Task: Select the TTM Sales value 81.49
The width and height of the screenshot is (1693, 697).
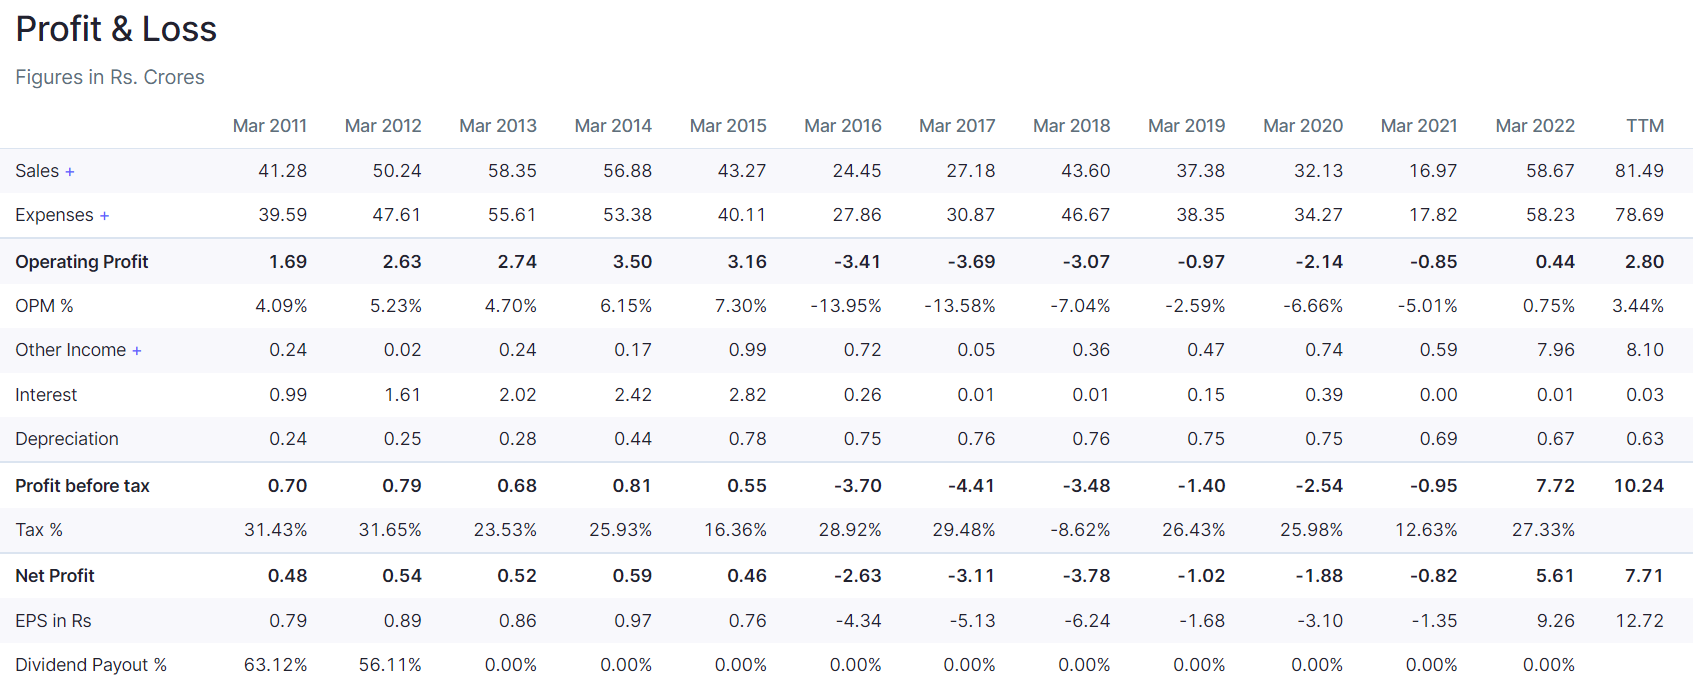Action: [1639, 171]
